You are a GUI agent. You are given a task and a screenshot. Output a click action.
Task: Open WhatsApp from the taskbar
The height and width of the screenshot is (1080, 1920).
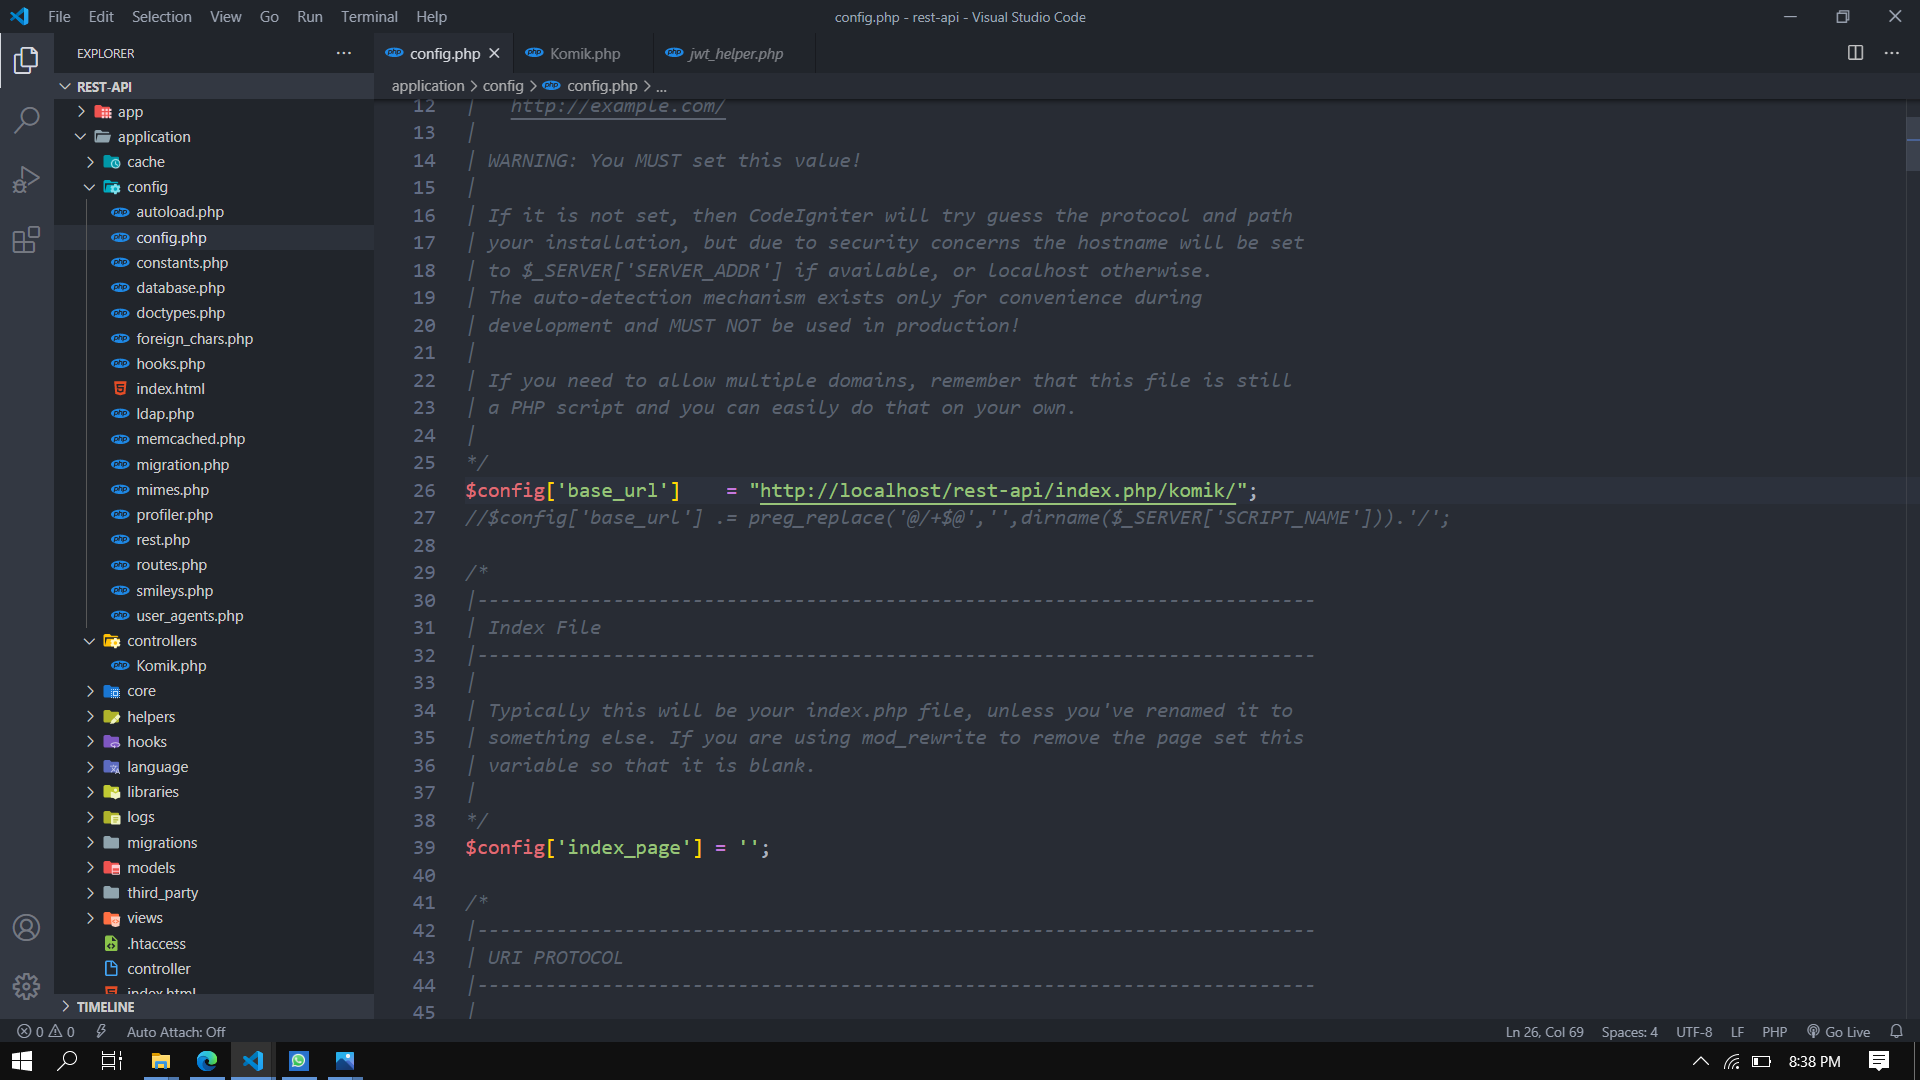click(x=299, y=1061)
